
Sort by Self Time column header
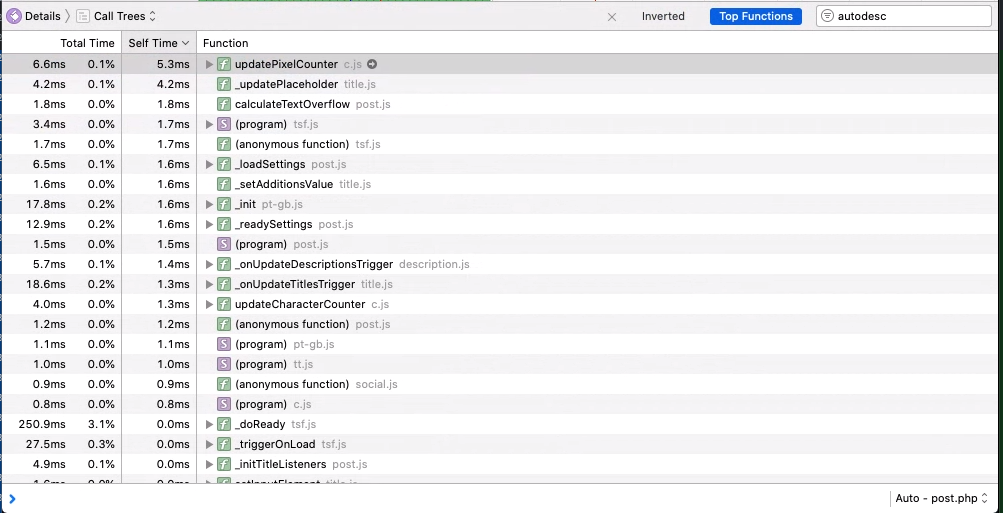coord(159,43)
